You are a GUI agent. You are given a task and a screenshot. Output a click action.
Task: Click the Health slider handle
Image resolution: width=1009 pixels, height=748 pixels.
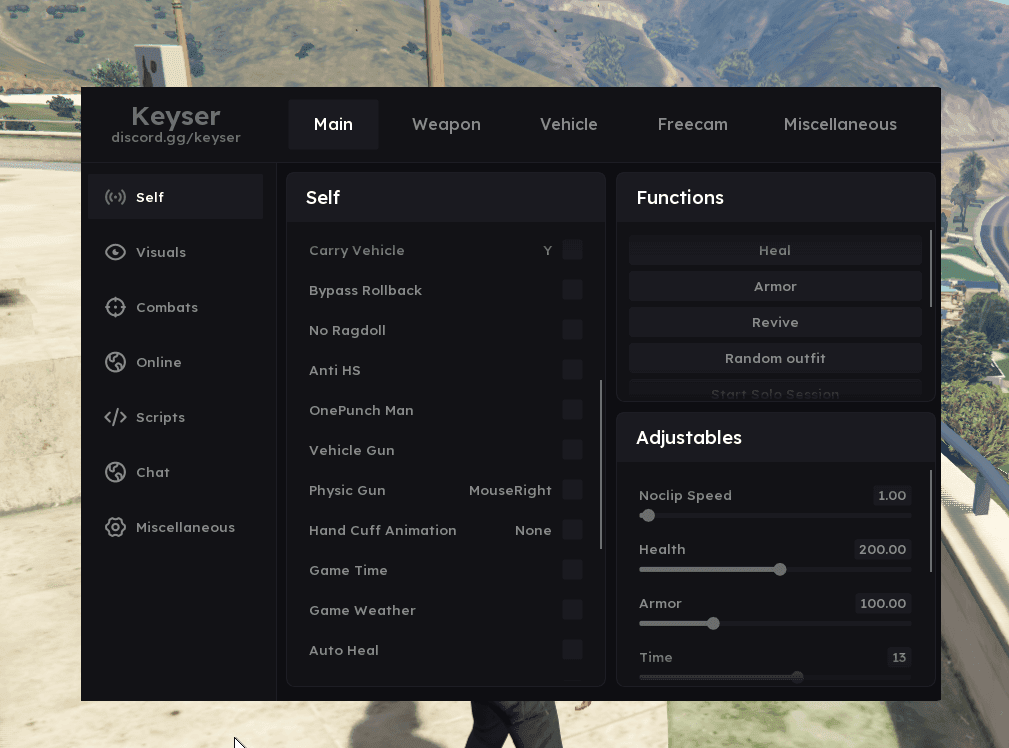780,569
